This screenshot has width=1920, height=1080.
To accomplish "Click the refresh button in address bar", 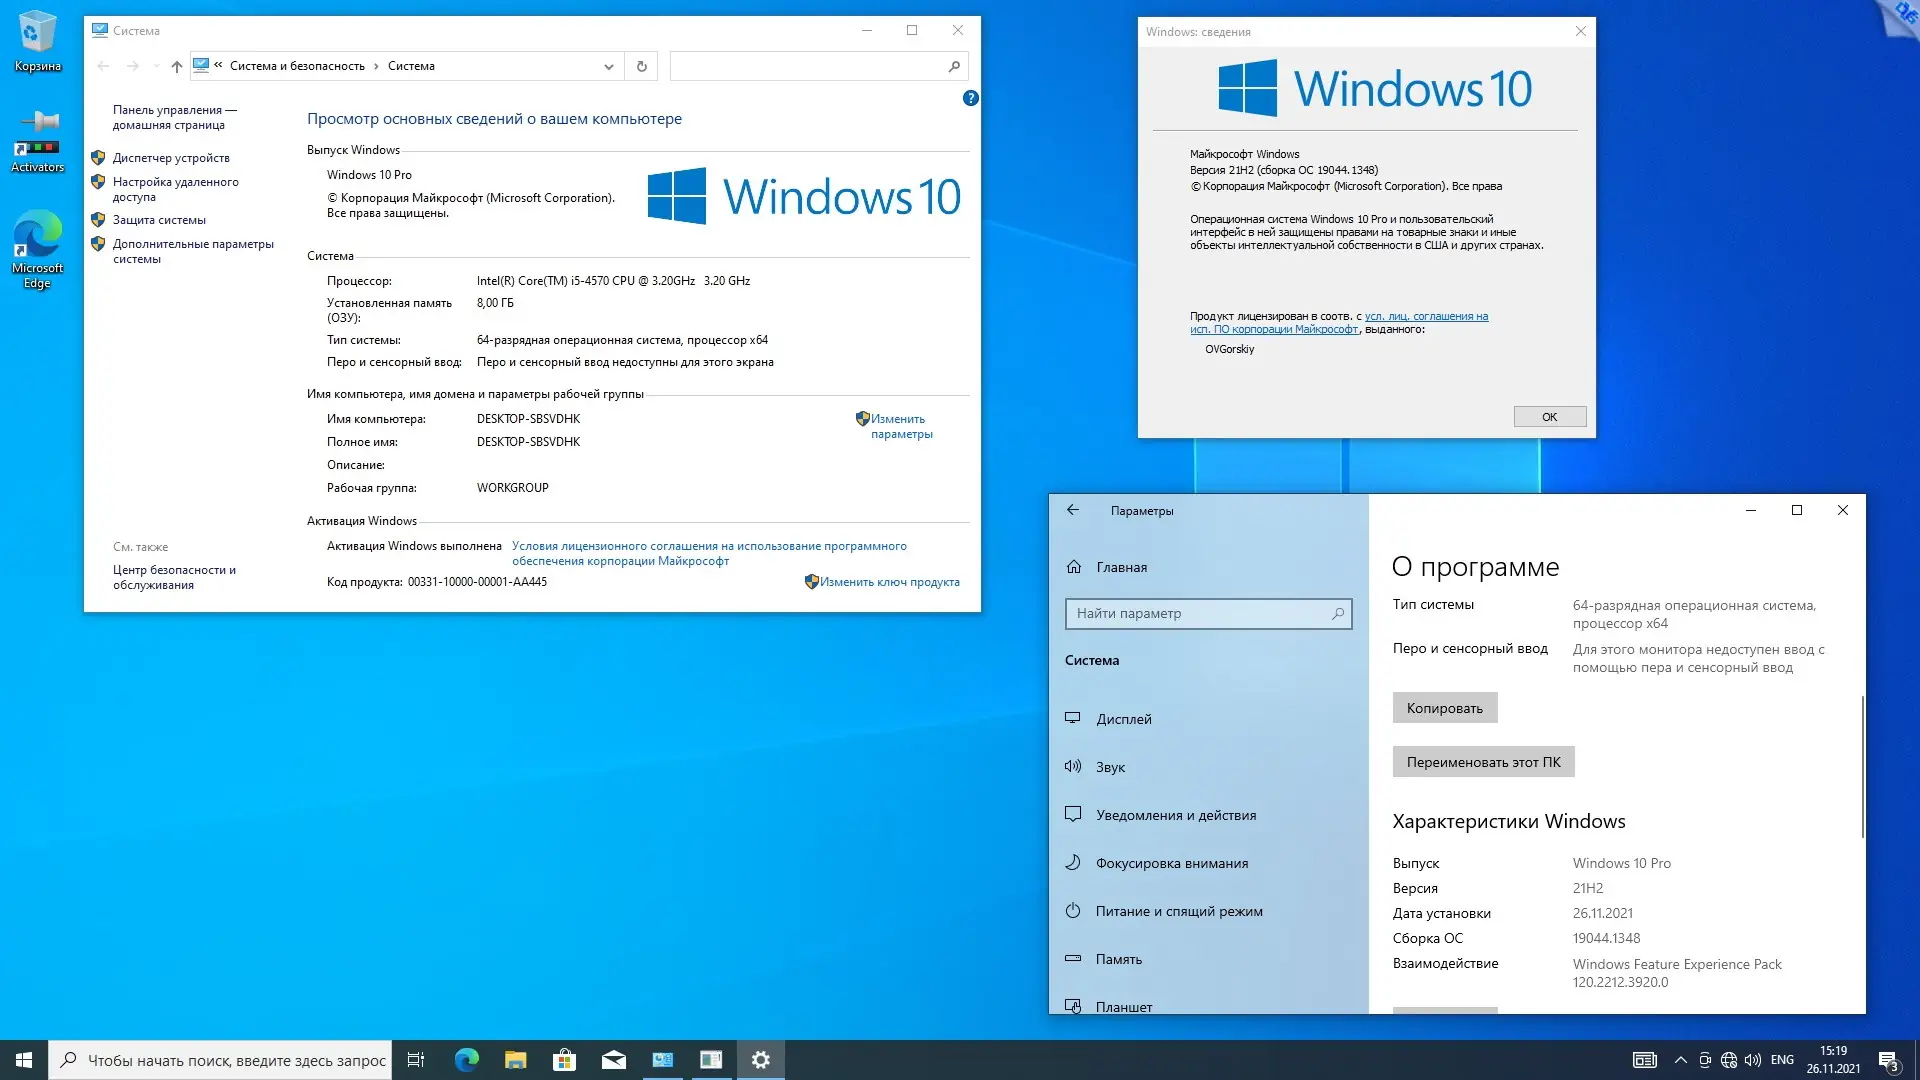I will 642,66.
